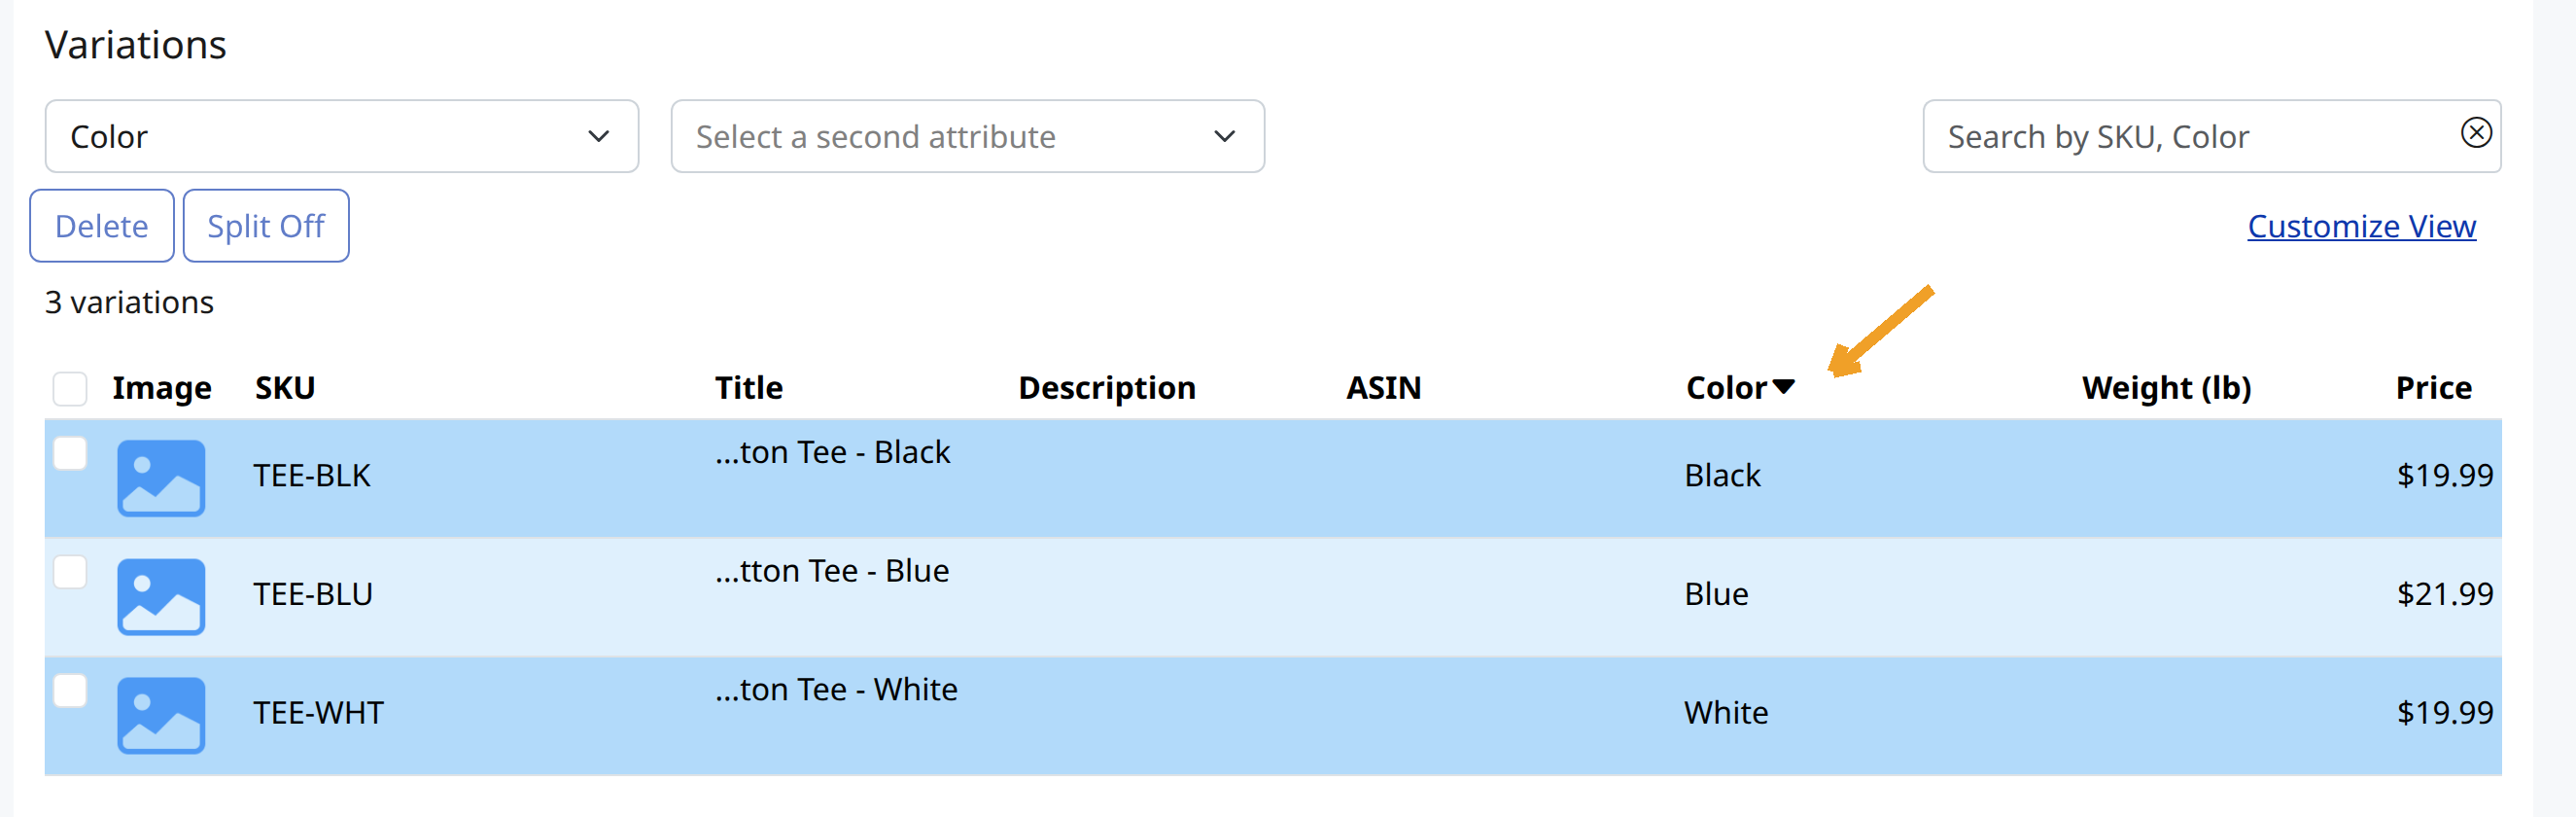The width and height of the screenshot is (2576, 817).
Task: Click the TEE-BLK image placeholder icon
Action: [161, 478]
